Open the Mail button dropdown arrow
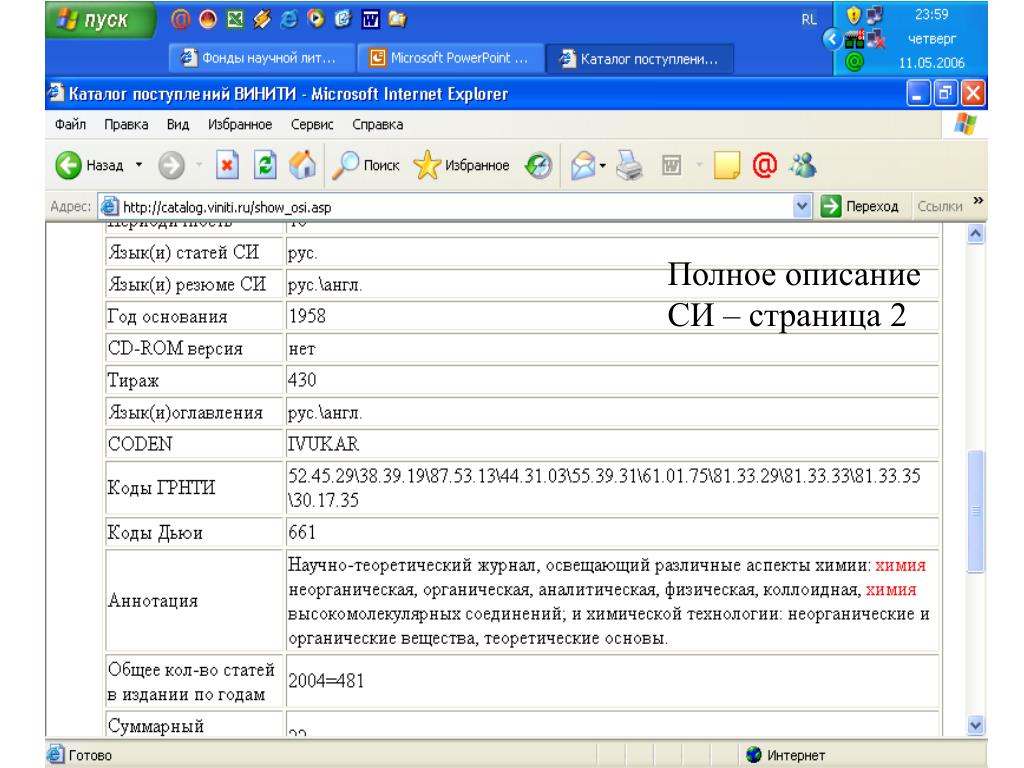Image resolution: width=1024 pixels, height=768 pixels. pos(602,165)
